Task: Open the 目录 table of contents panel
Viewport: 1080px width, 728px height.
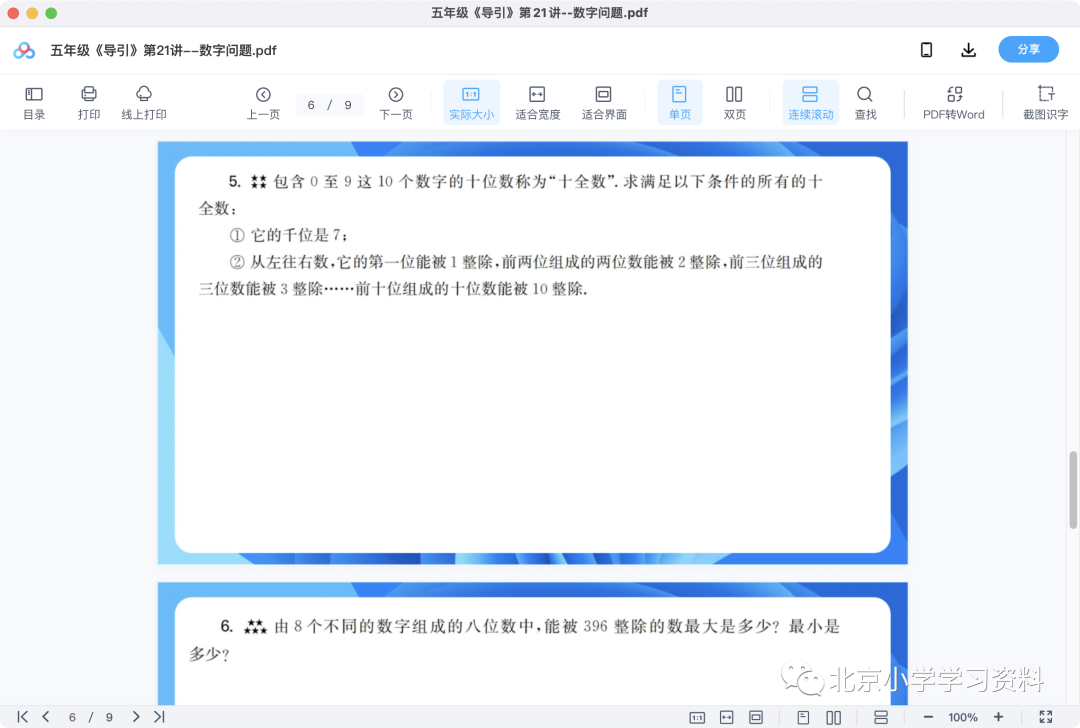Action: (x=34, y=103)
